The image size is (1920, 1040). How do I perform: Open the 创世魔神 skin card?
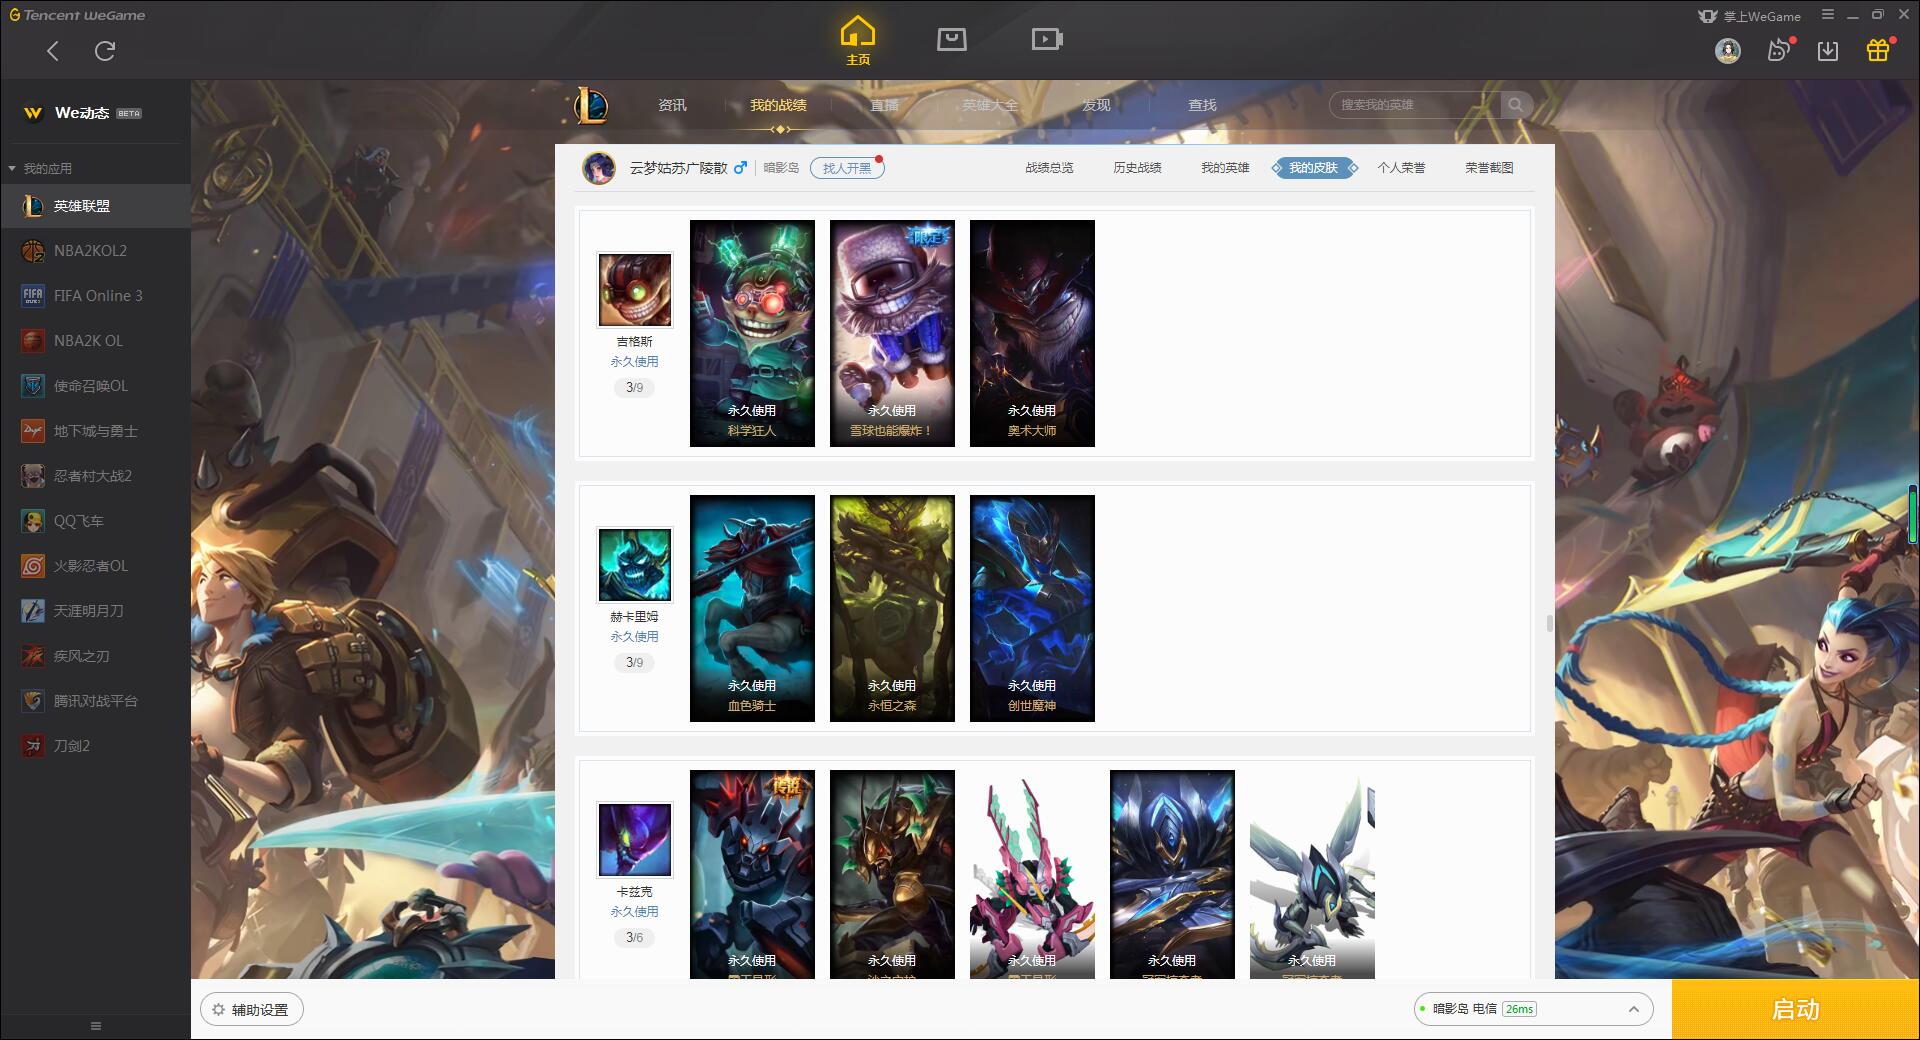[x=1032, y=608]
